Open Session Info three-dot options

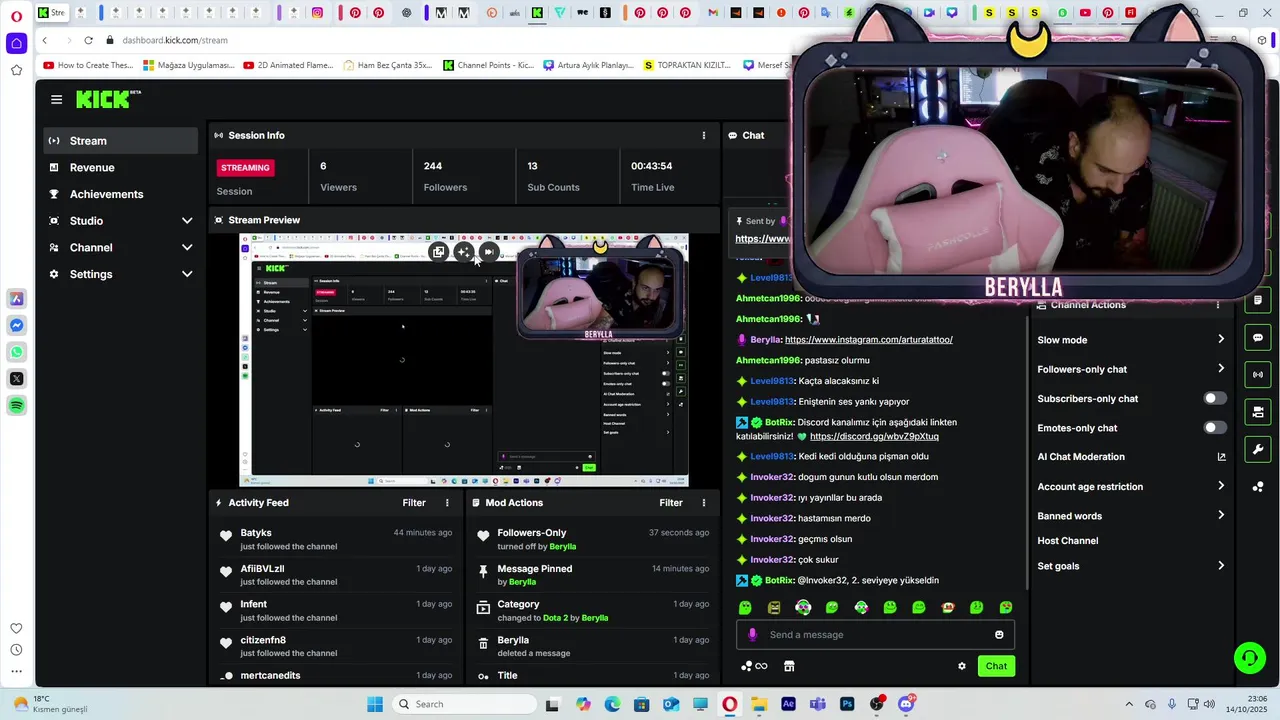click(x=704, y=135)
